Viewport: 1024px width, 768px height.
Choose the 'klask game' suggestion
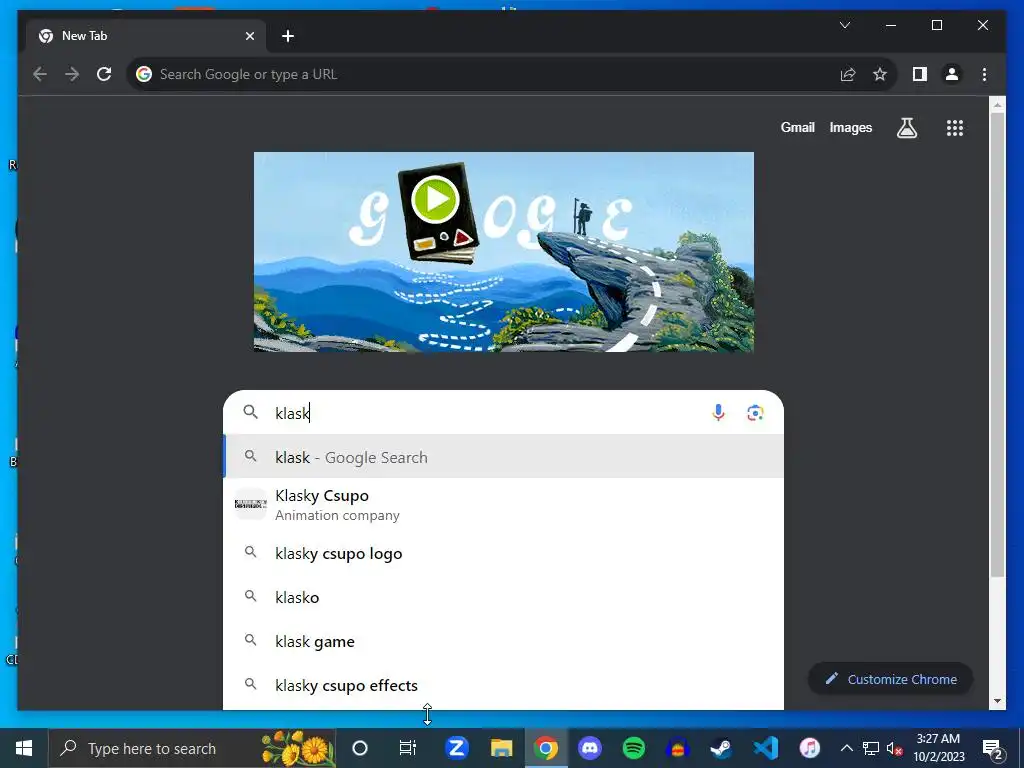504,641
